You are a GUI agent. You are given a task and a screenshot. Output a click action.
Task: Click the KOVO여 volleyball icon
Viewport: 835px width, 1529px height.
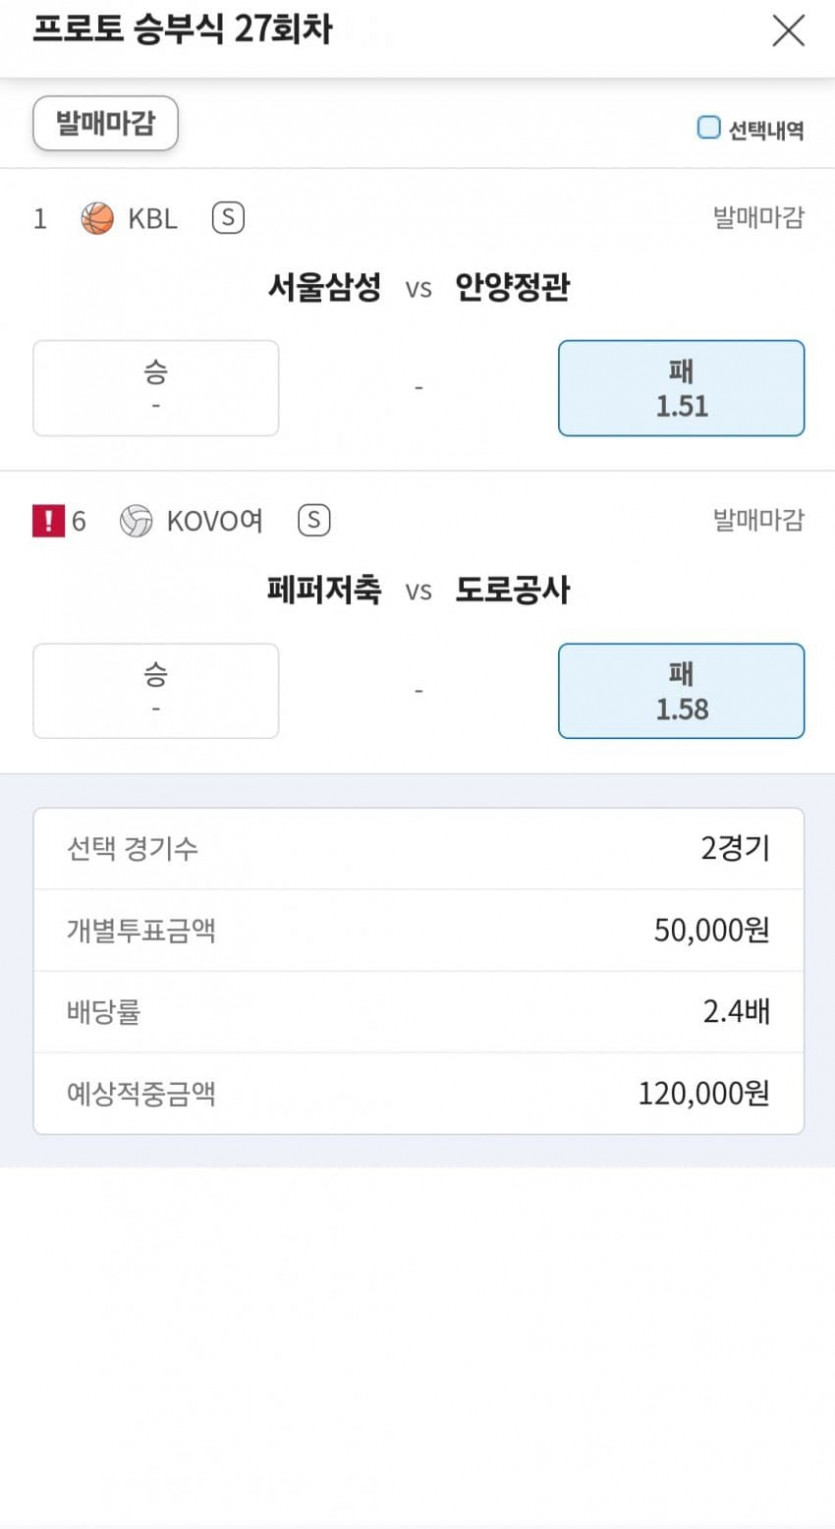[x=136, y=521]
